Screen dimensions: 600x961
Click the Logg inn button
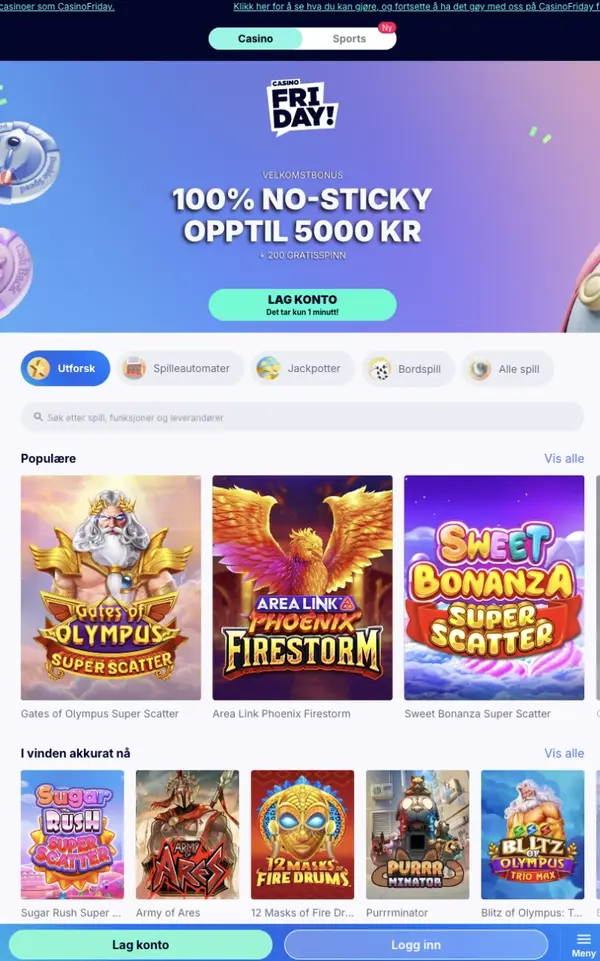tap(416, 944)
